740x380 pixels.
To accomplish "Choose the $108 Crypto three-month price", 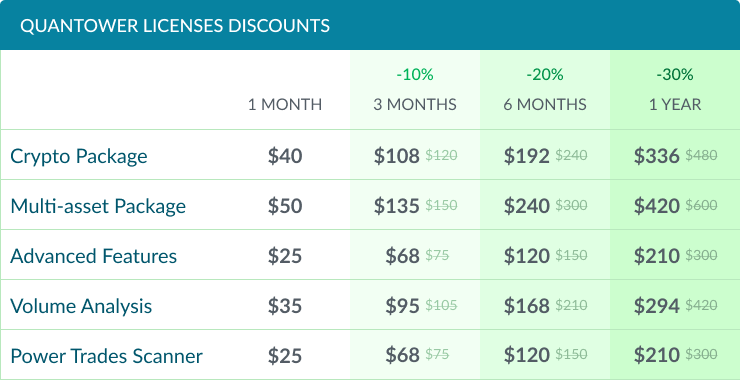I will [396, 156].
